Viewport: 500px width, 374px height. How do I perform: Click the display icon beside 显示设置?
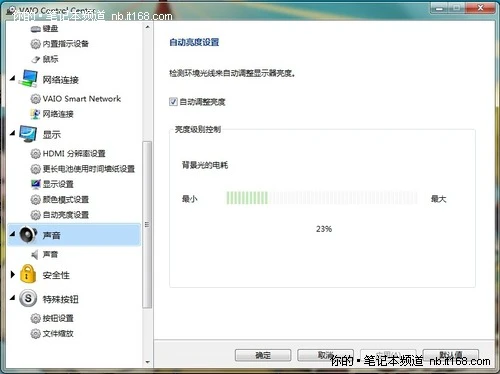click(36, 184)
